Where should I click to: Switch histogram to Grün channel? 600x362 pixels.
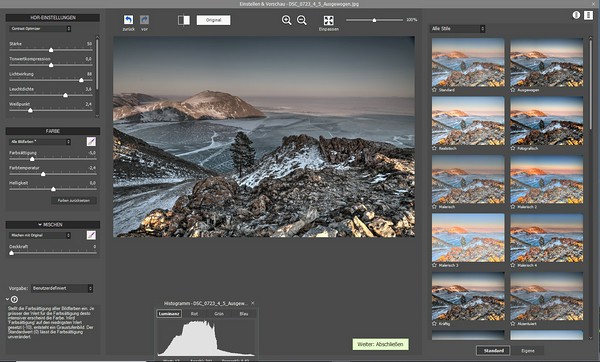coord(219,314)
